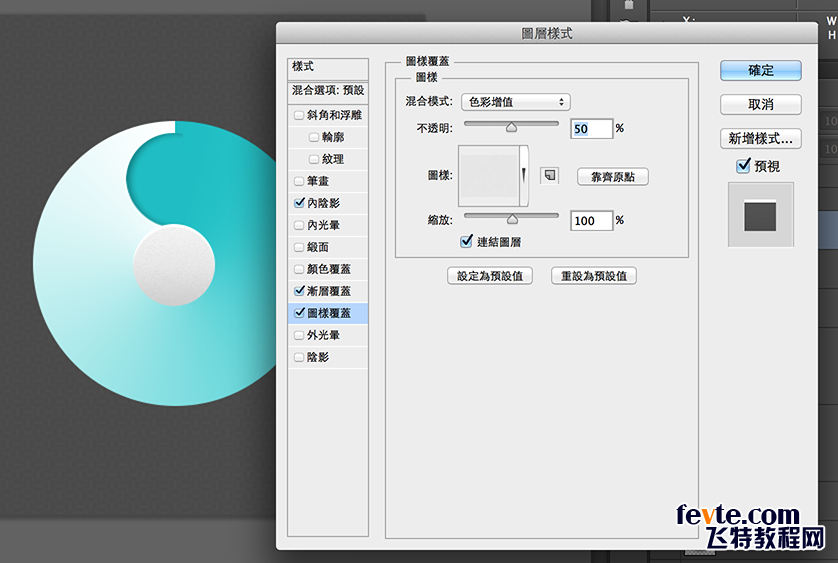Open the 混合模式 blend mode dropdown
The width and height of the screenshot is (838, 563).
pyautogui.click(x=514, y=102)
